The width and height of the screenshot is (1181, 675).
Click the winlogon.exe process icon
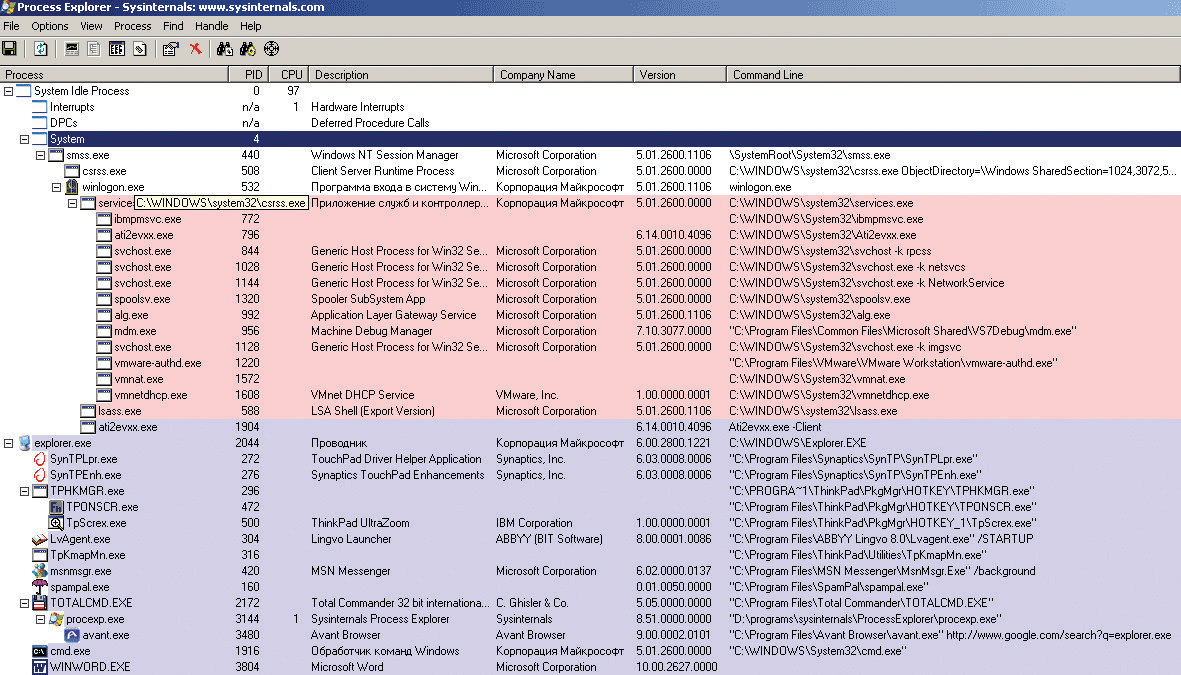[72, 187]
